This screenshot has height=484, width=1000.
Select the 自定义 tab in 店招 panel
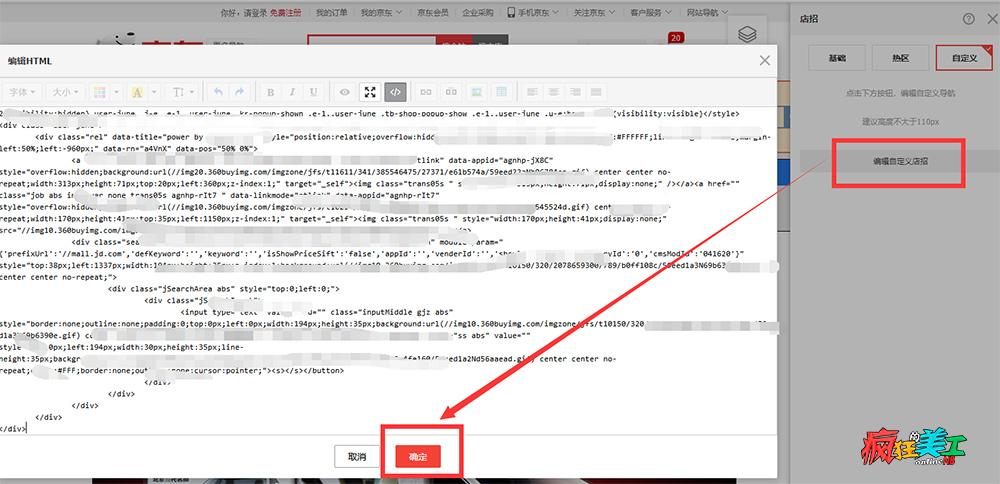(x=964, y=57)
